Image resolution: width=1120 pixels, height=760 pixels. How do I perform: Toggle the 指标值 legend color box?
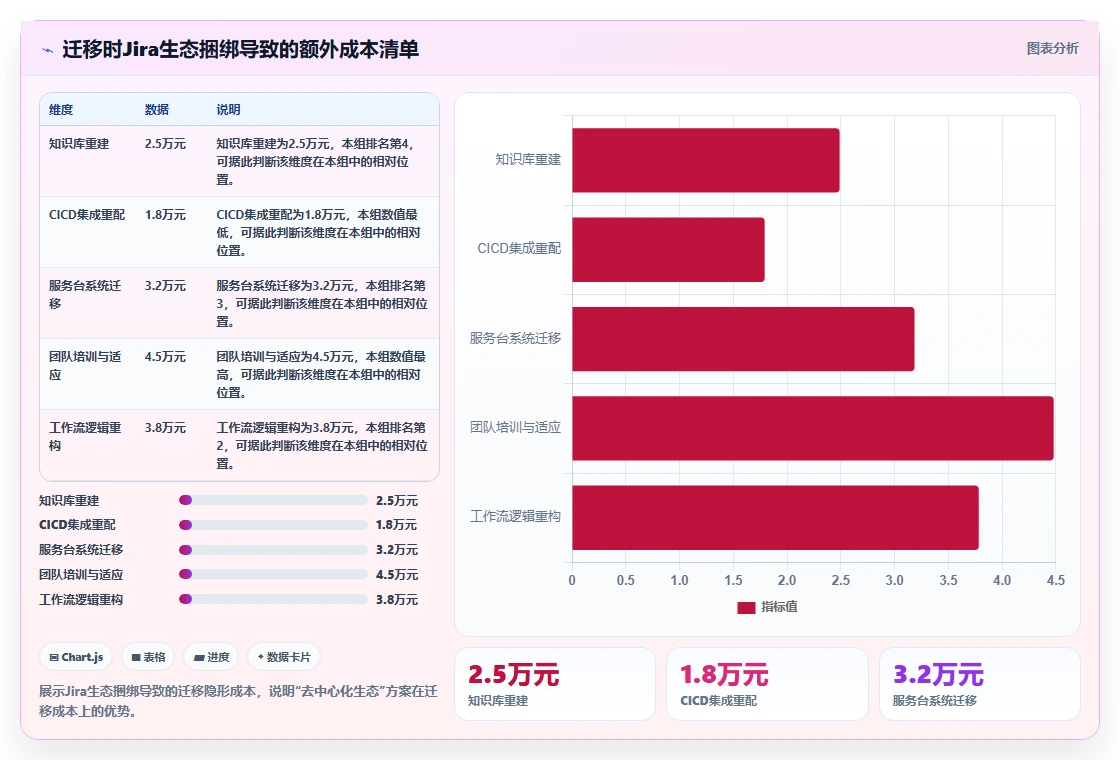pos(746,607)
